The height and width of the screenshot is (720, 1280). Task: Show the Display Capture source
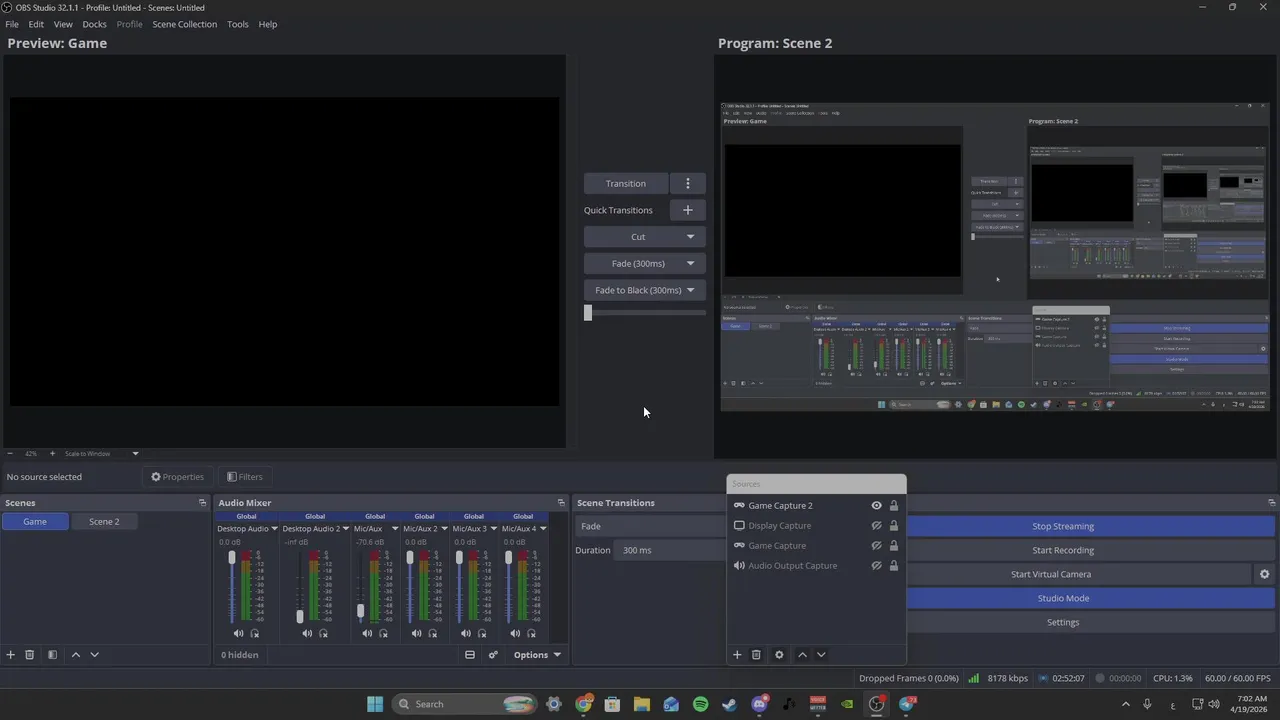point(876,526)
